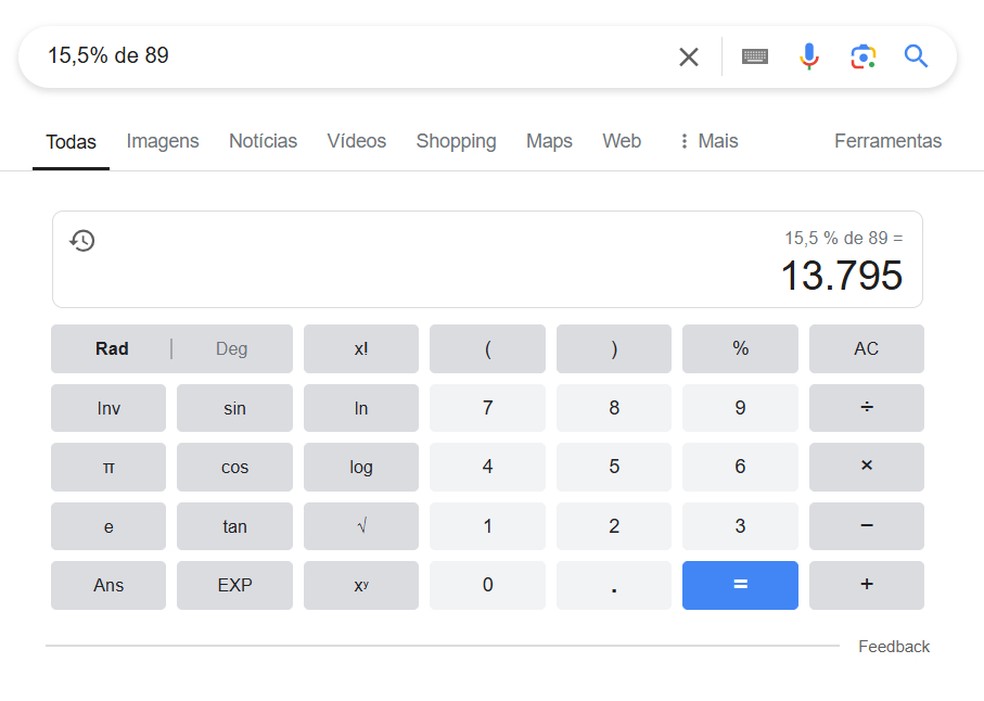The width and height of the screenshot is (984, 701).
Task: Open the on-screen keyboard icon
Action: [755, 57]
